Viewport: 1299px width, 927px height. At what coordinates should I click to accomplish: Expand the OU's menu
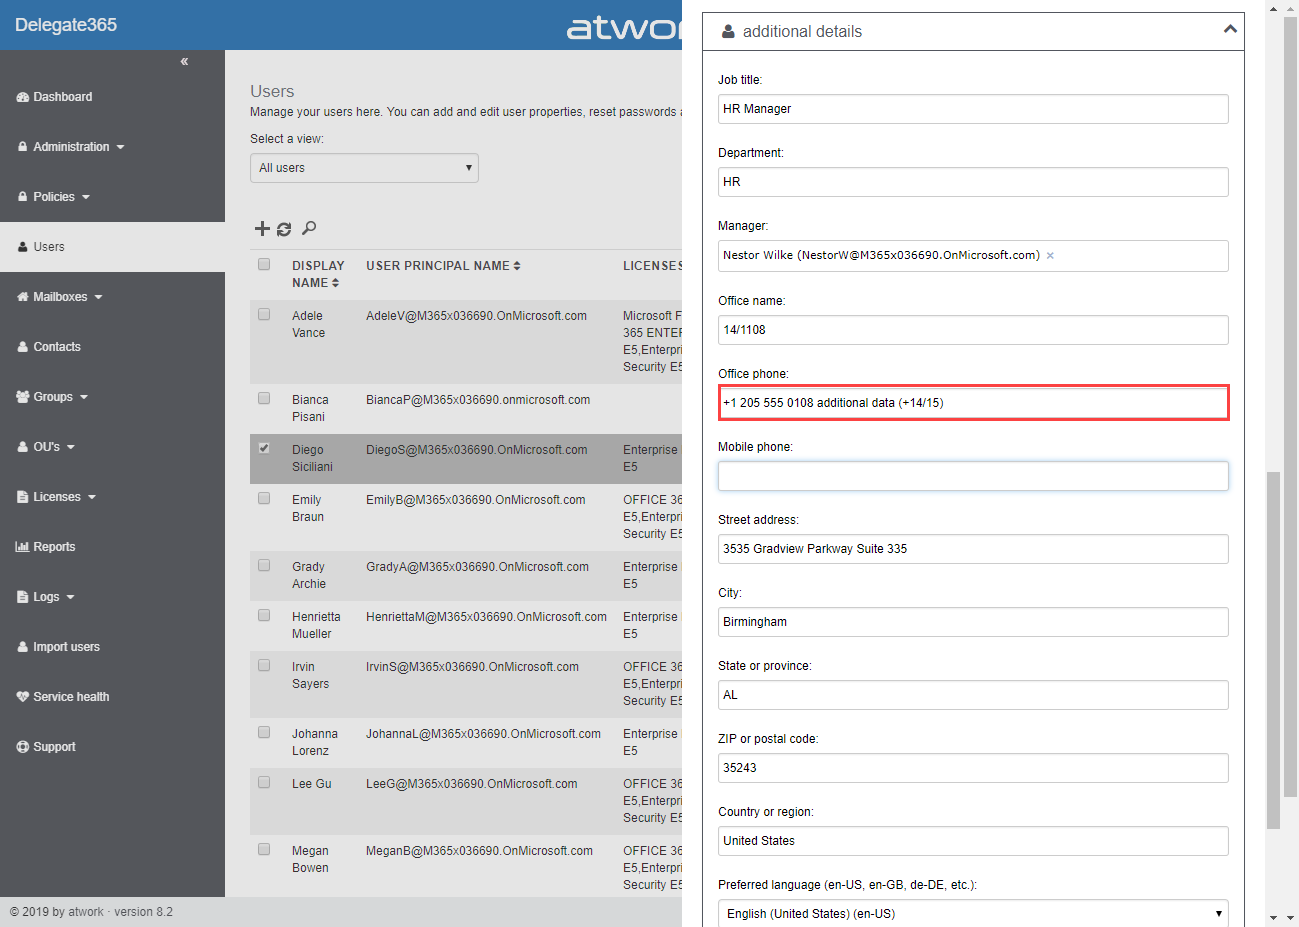47,447
